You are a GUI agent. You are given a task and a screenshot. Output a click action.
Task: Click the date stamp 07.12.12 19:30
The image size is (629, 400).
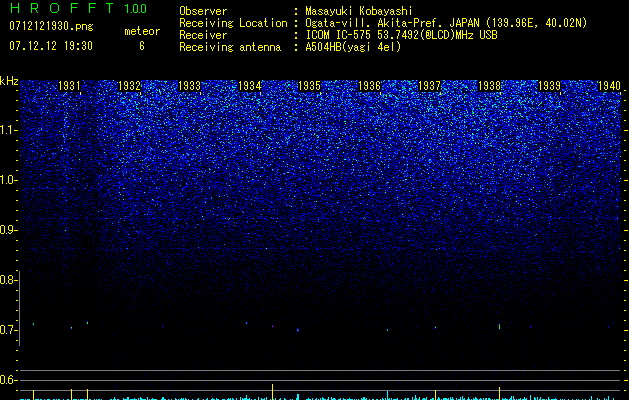tap(51, 46)
